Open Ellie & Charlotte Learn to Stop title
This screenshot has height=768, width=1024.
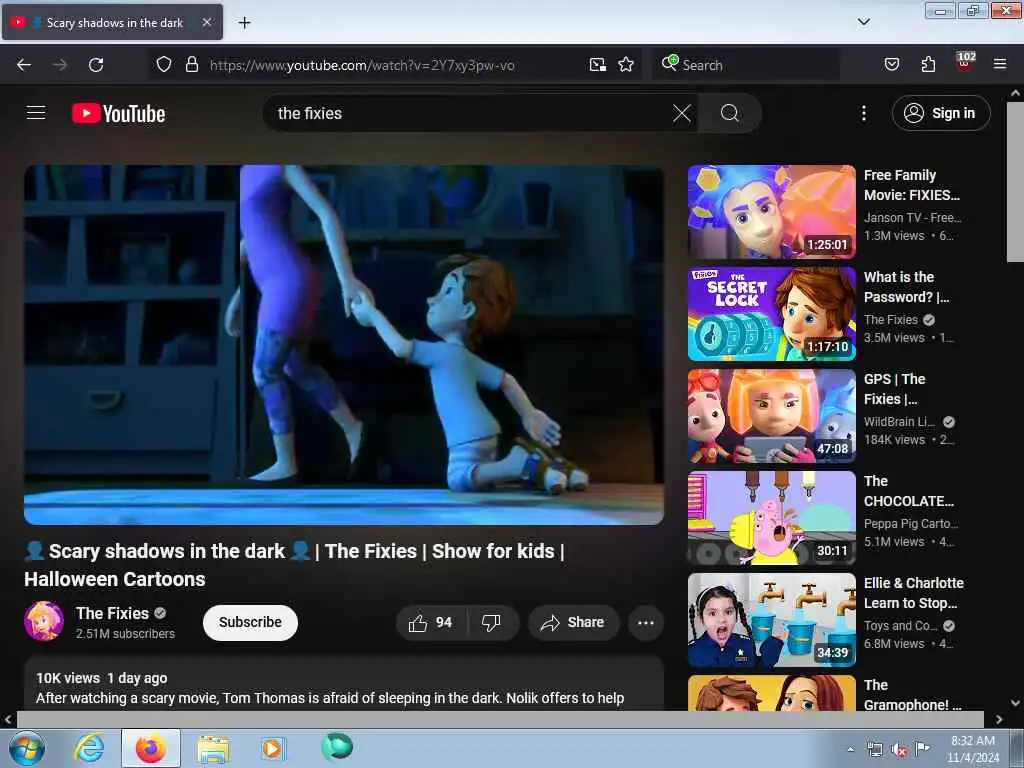click(x=914, y=592)
